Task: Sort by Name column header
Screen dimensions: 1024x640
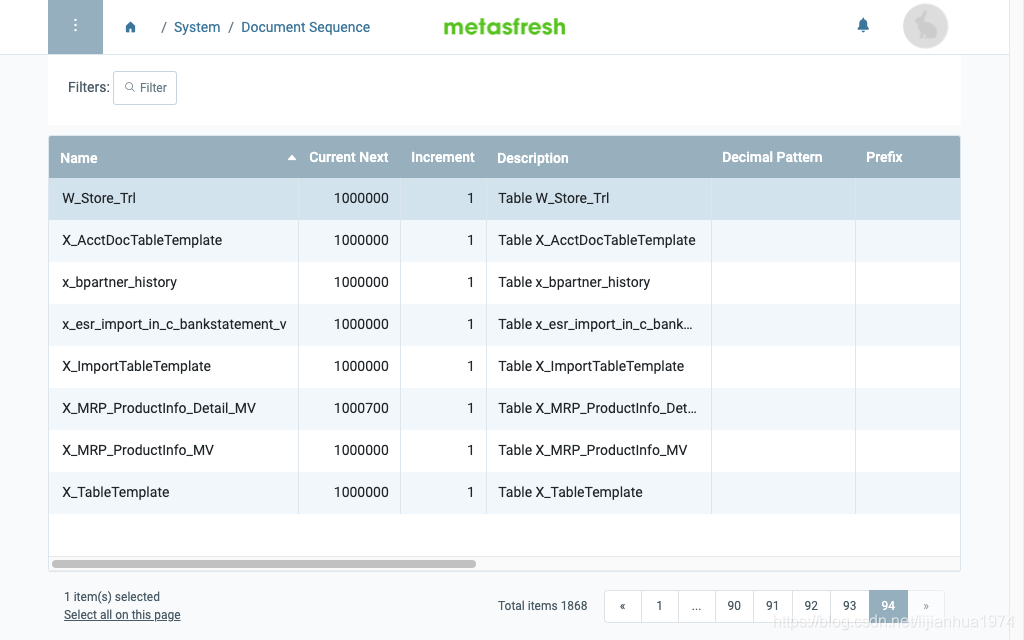Action: click(x=78, y=158)
